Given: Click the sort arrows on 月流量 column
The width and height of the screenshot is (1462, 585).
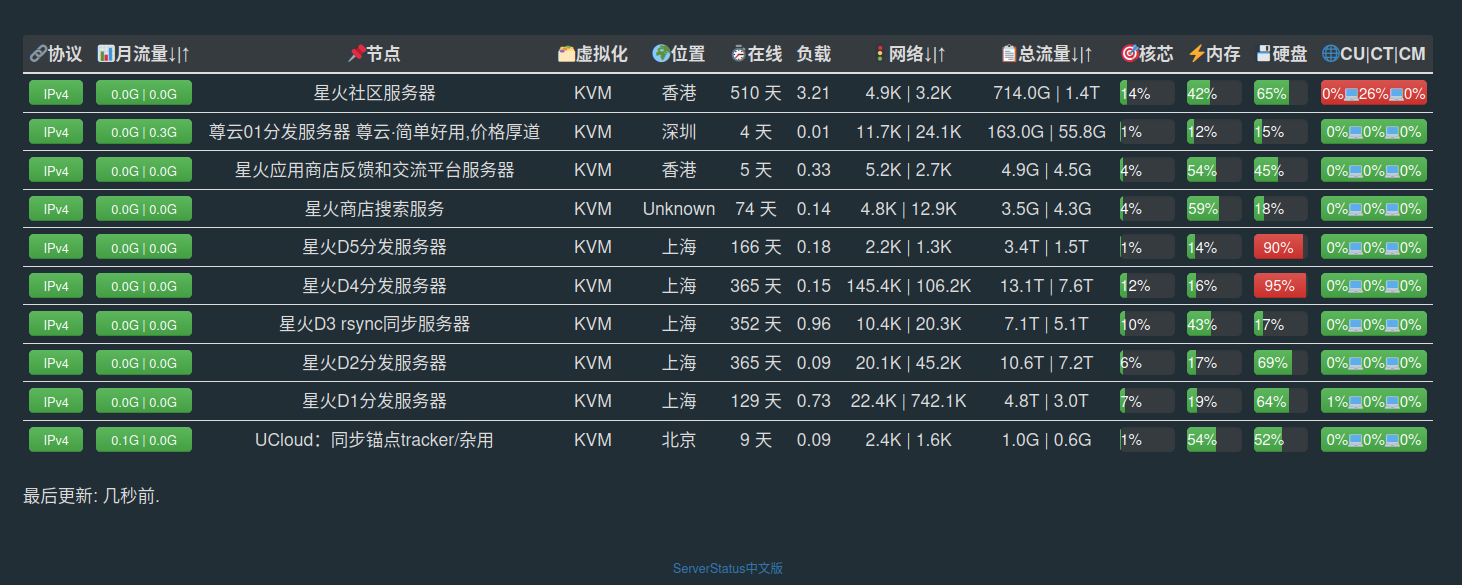Looking at the screenshot, I should coord(180,54).
